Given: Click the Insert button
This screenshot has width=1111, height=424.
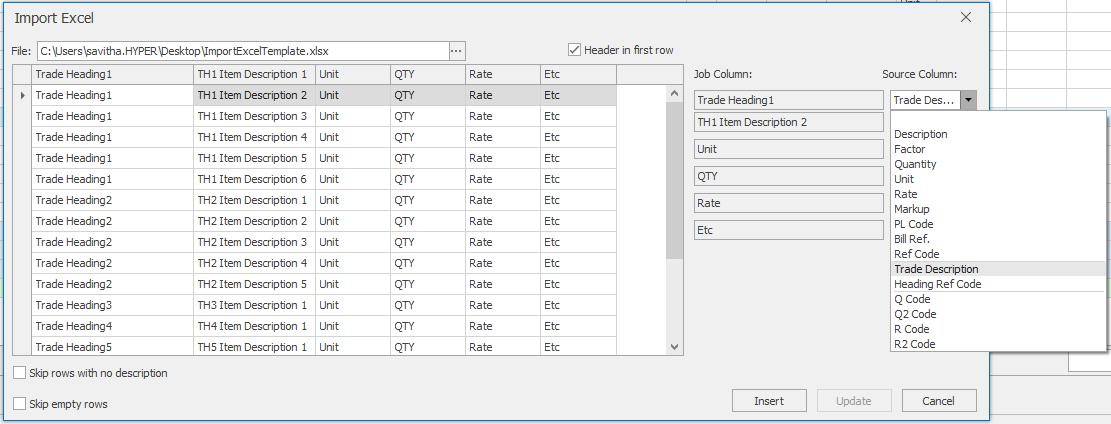Looking at the screenshot, I should click(x=769, y=401).
